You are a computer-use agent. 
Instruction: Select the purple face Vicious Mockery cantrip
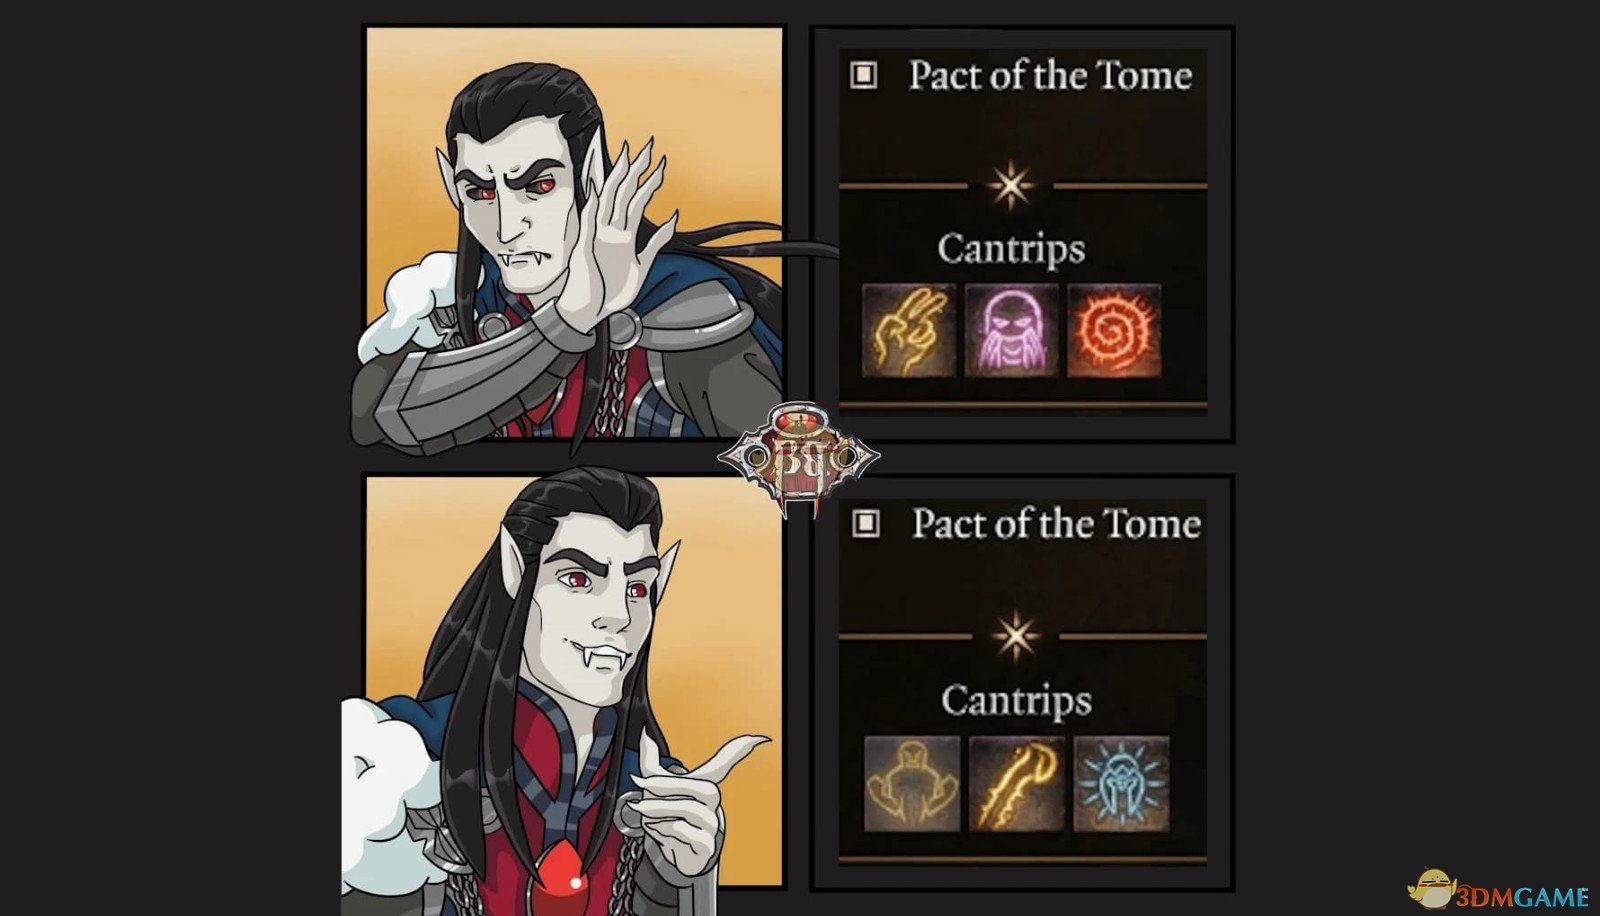[1011, 331]
